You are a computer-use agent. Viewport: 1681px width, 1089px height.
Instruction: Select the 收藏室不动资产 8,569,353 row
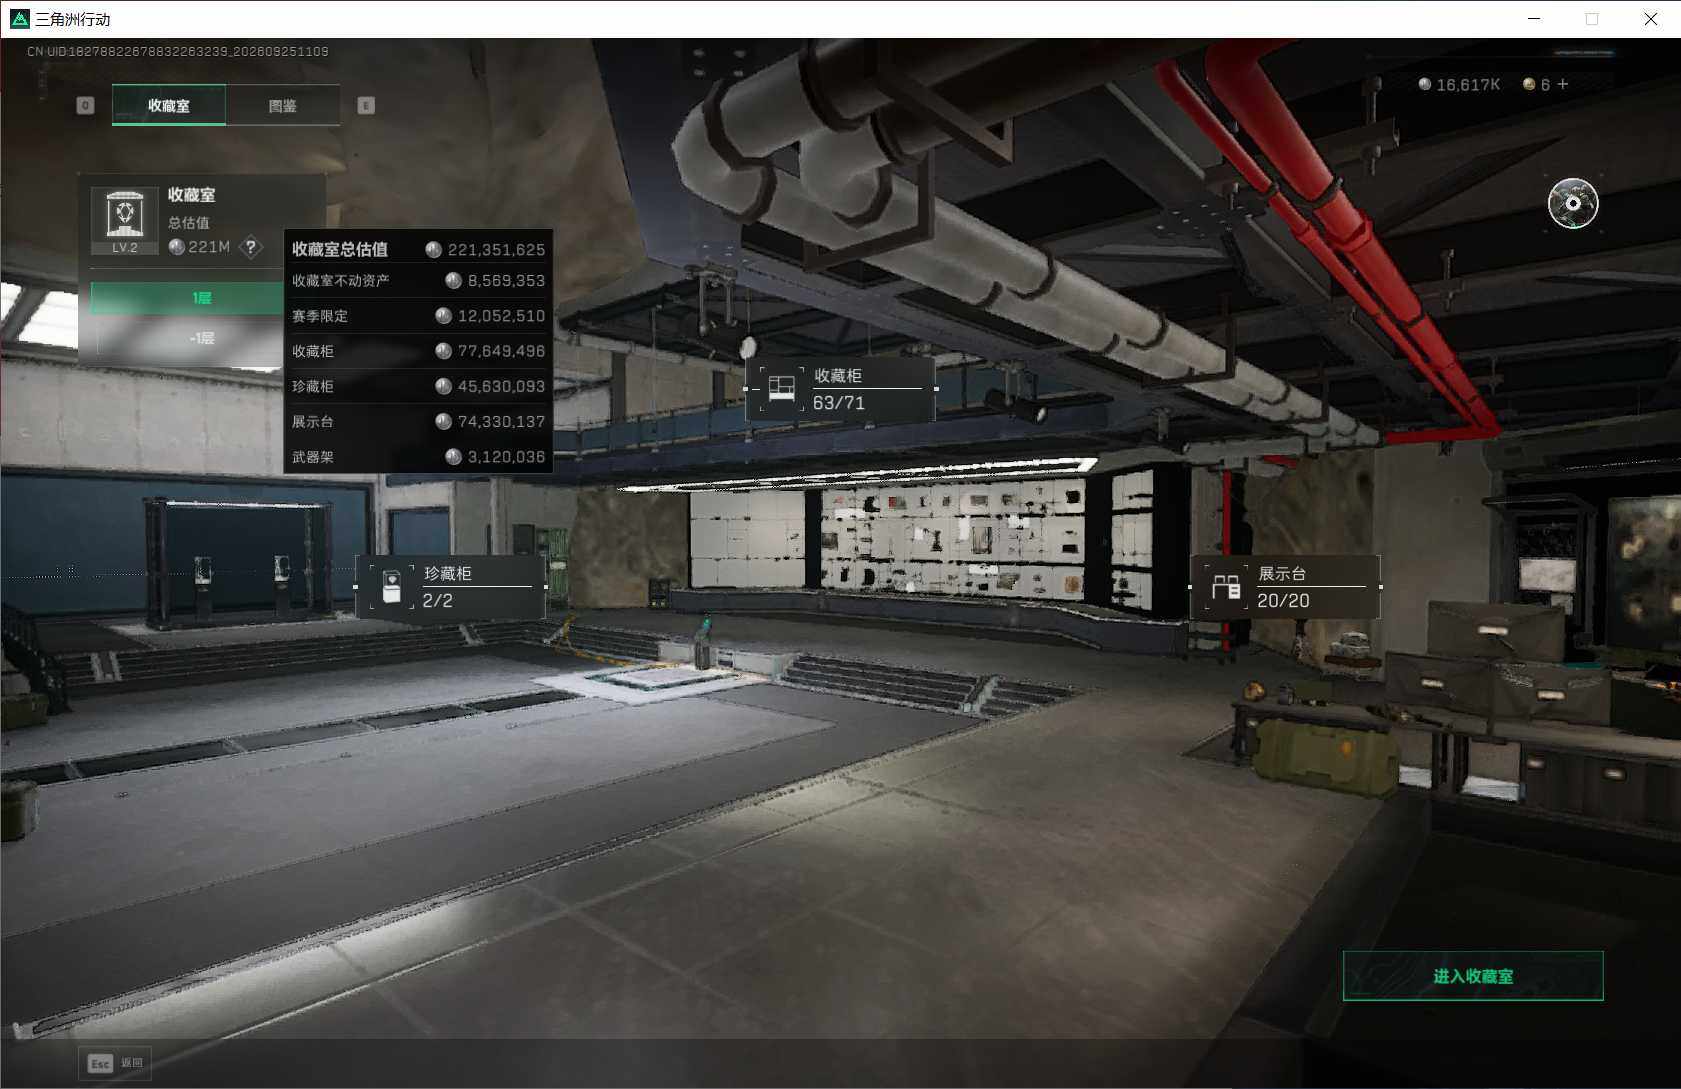tap(418, 281)
